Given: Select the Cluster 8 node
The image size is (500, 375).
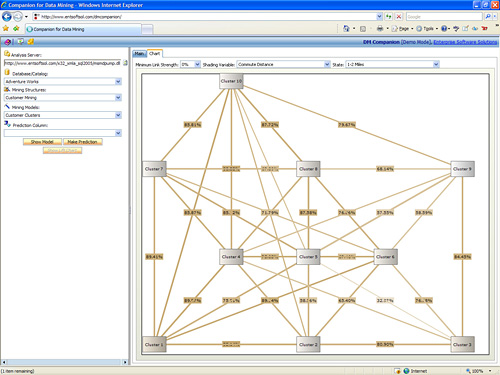Looking at the screenshot, I should tap(308, 169).
